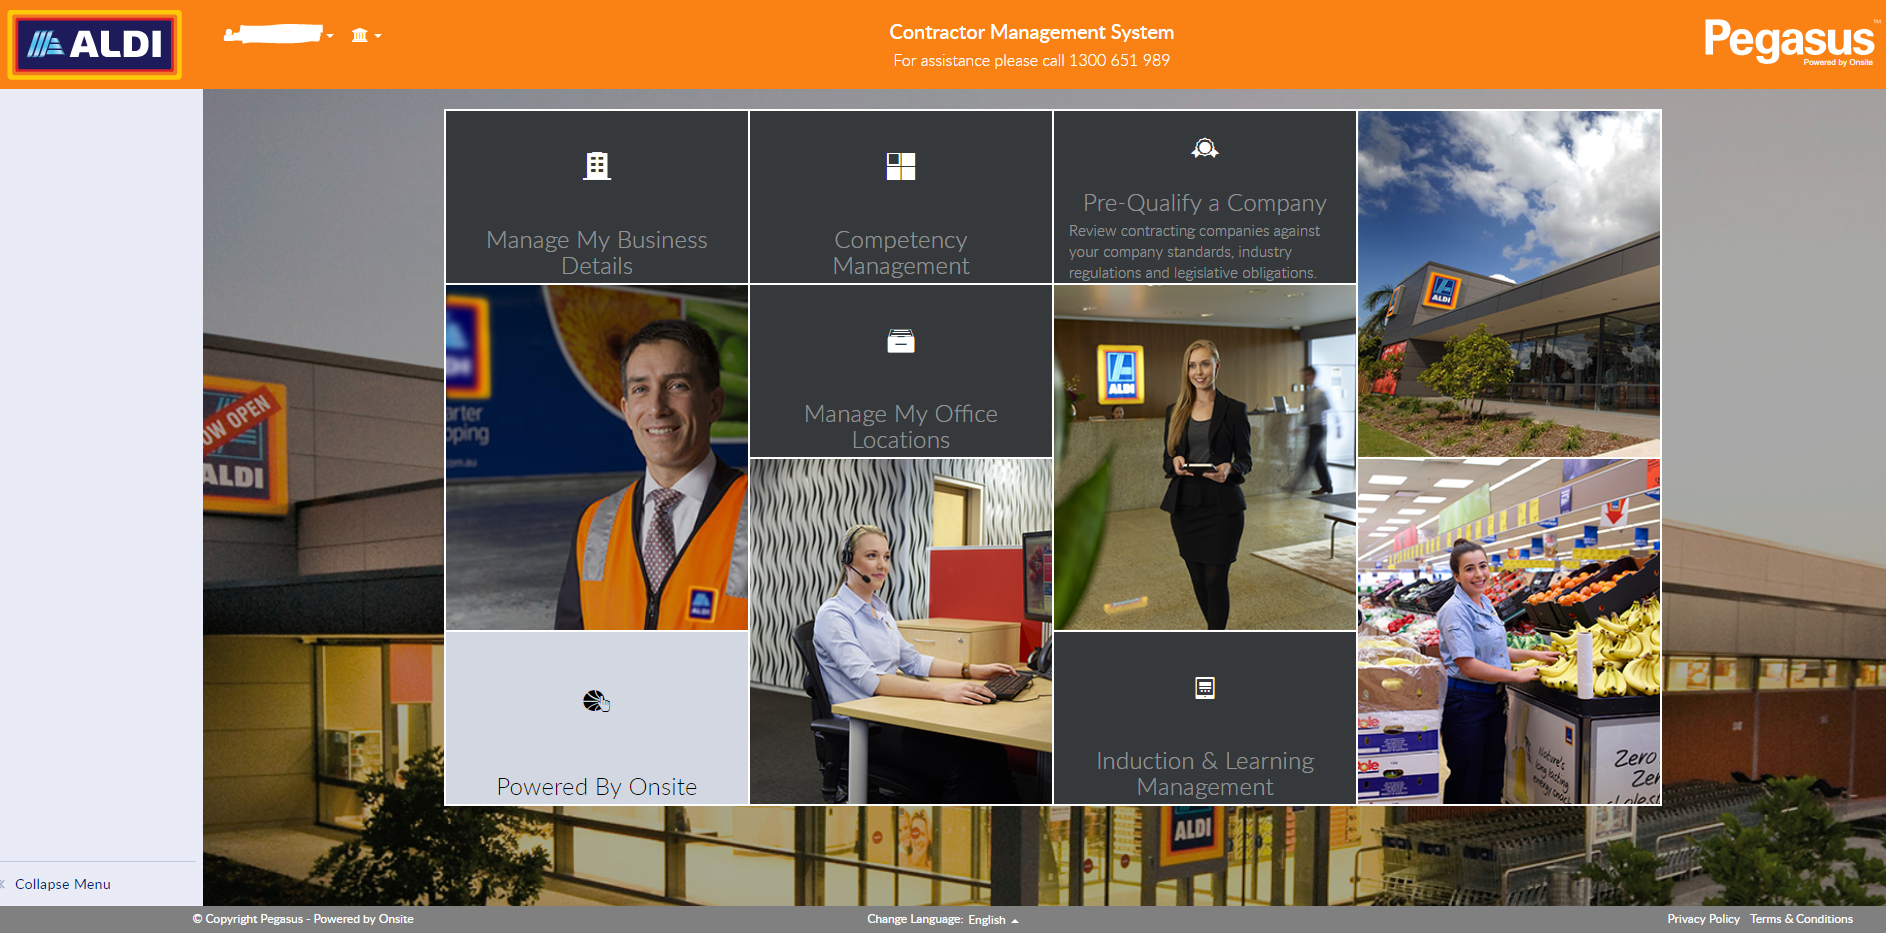Image resolution: width=1886 pixels, height=933 pixels.
Task: Click the Powered By Onsite globe icon
Action: (x=597, y=701)
